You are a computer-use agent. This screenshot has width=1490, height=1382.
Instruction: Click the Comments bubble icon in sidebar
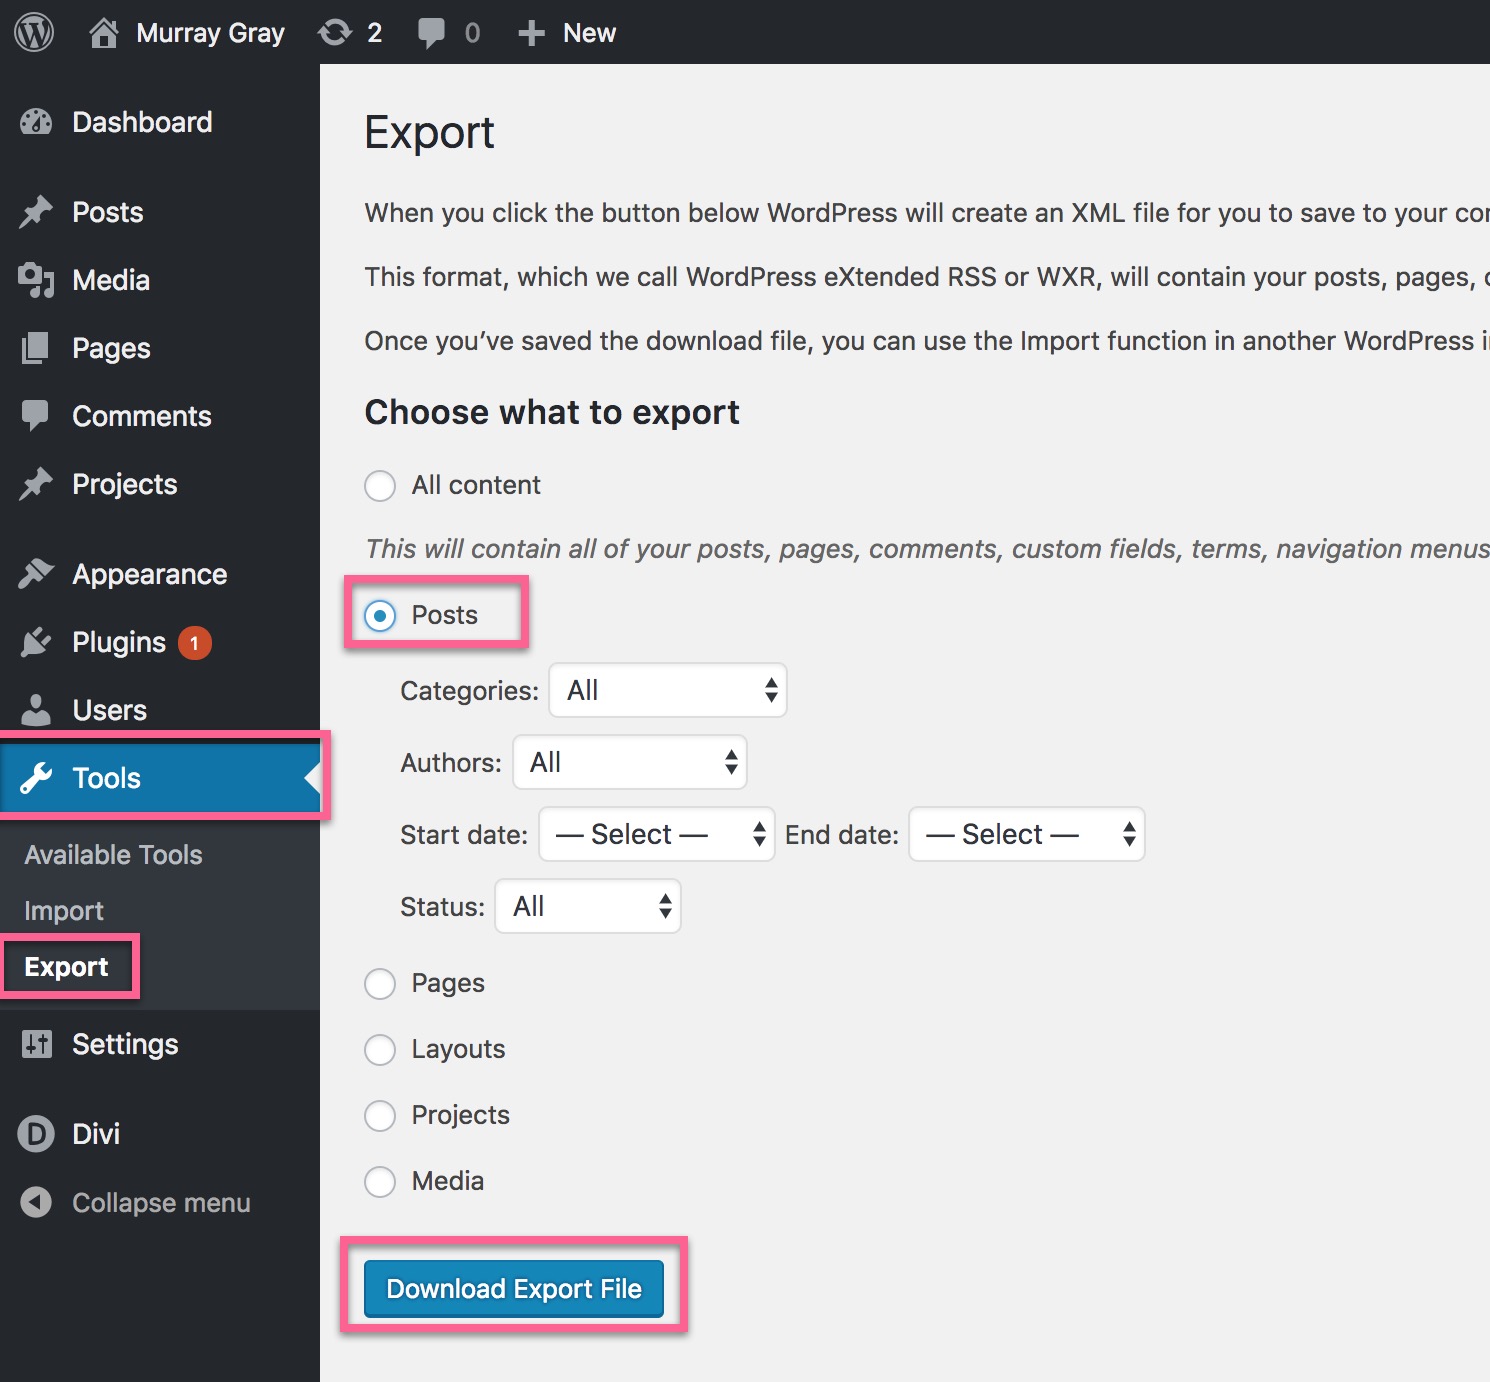(36, 416)
